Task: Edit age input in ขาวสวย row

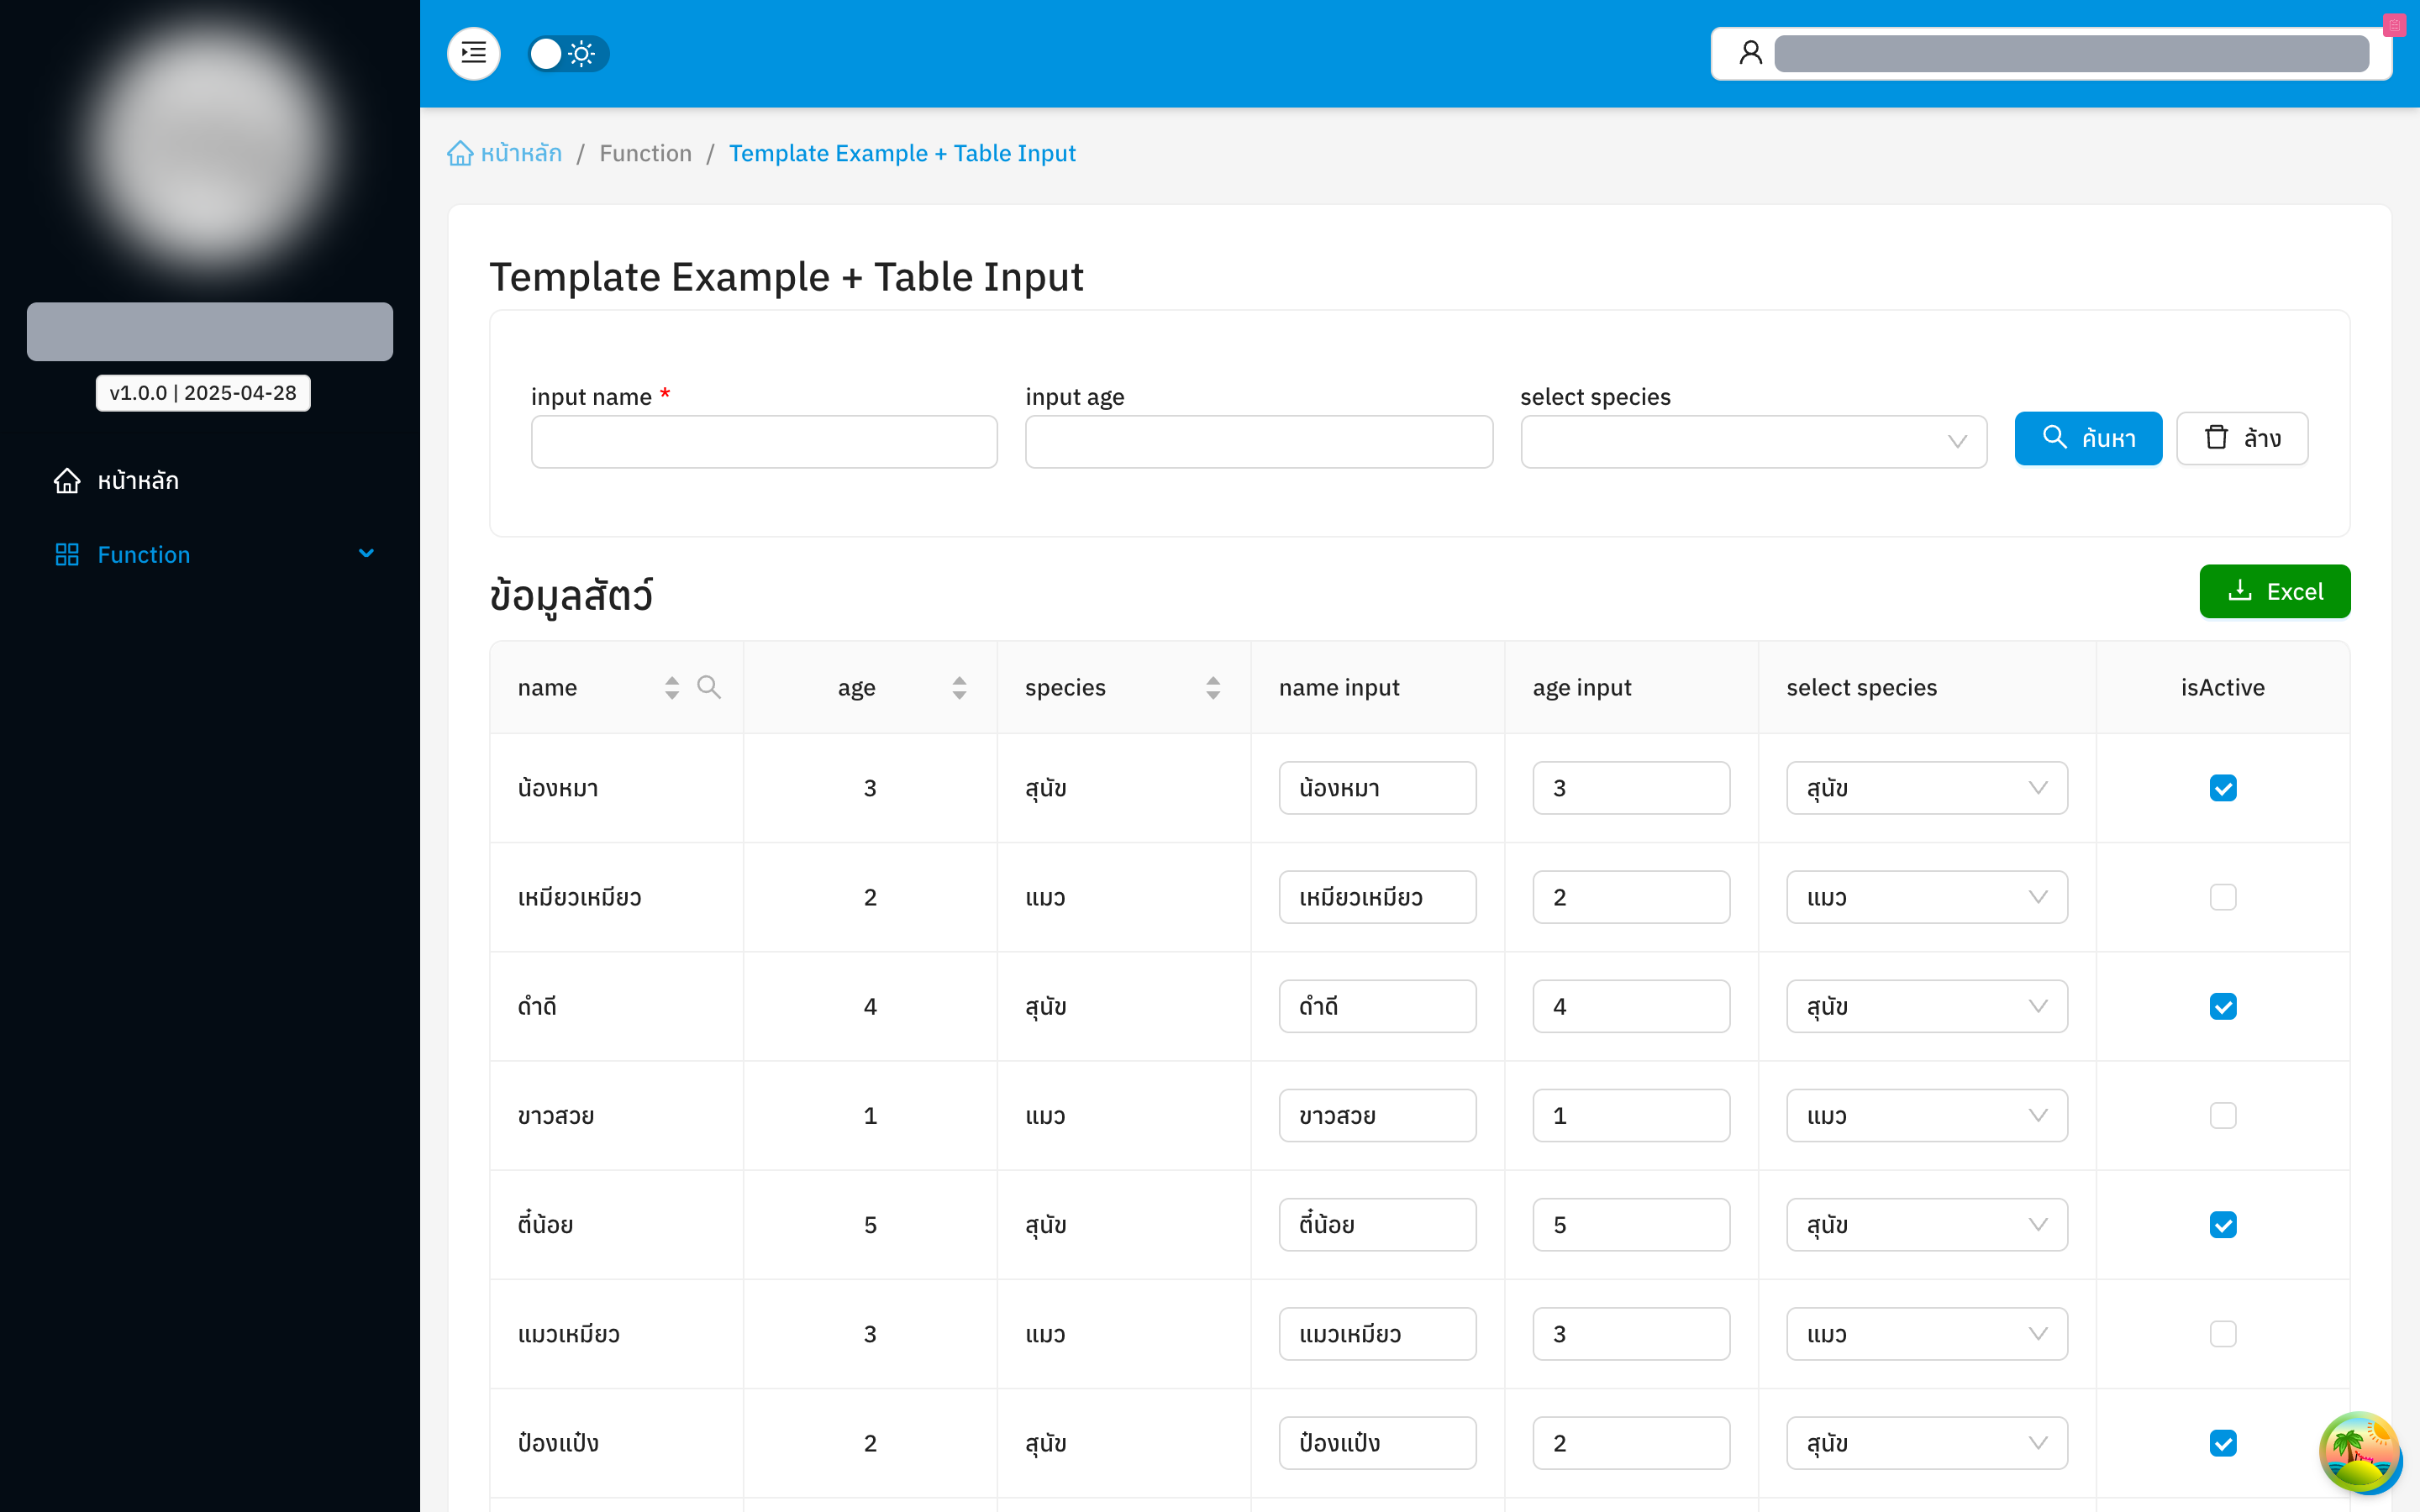Action: tap(1631, 1115)
